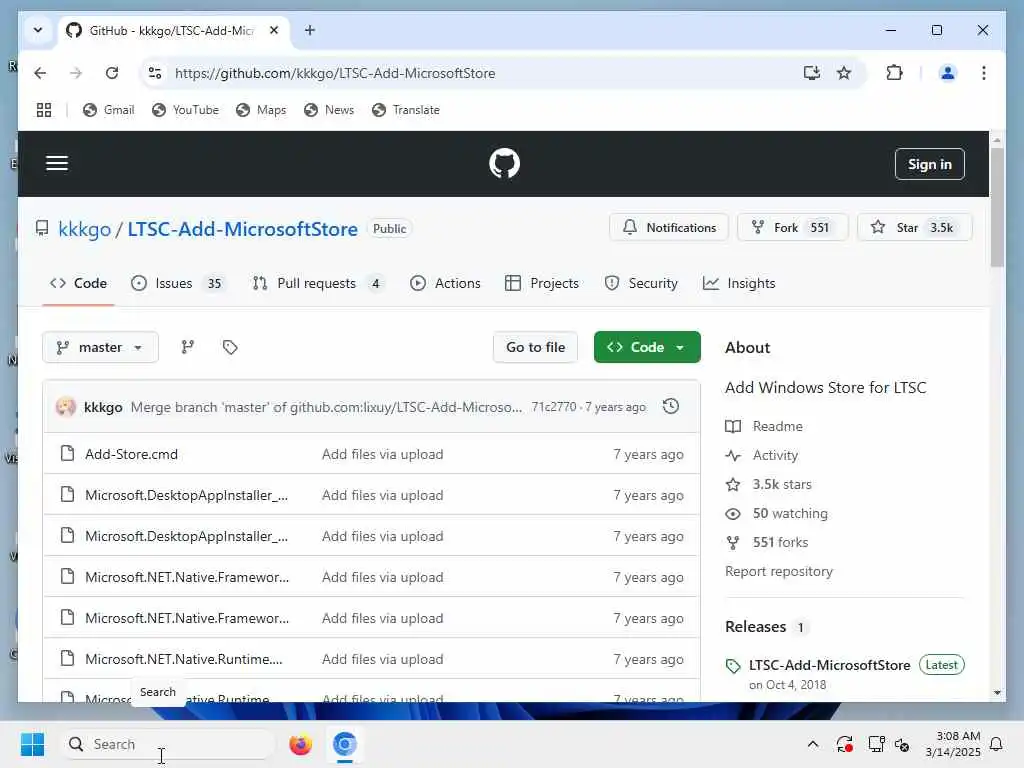Open the tags icon next to branches
The width and height of the screenshot is (1024, 768).
coord(230,347)
